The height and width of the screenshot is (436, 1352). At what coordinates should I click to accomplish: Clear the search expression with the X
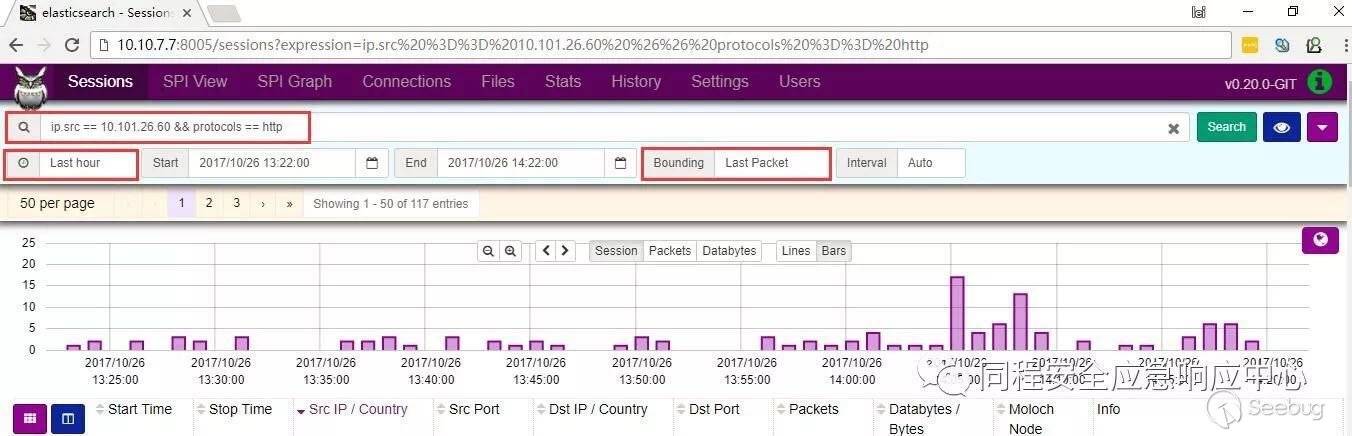point(1174,128)
